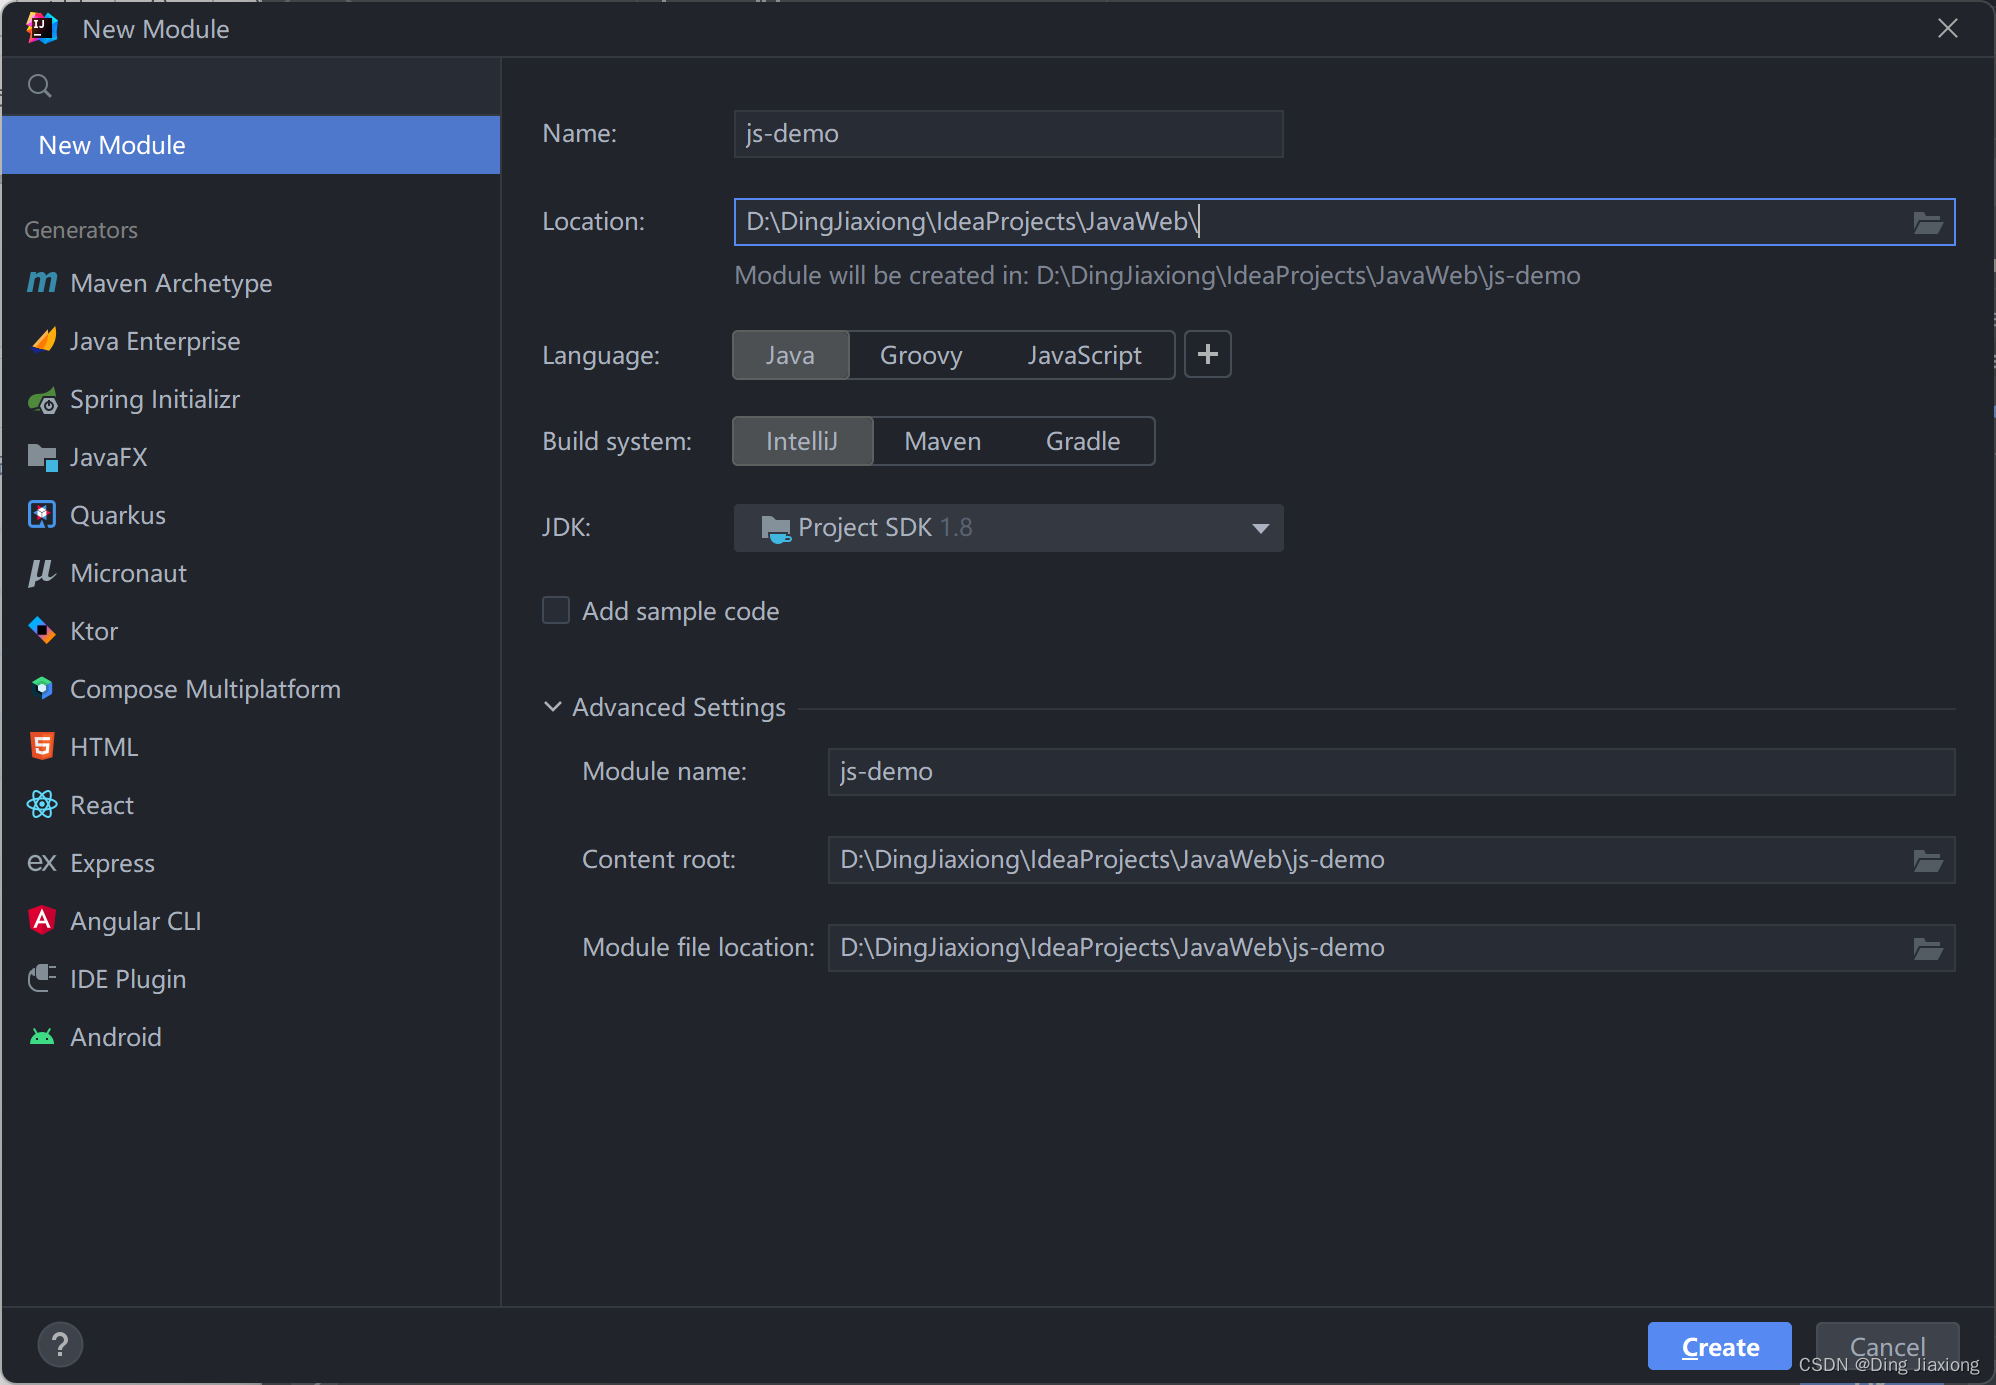
Task: Click the React atom icon
Action: (42, 805)
